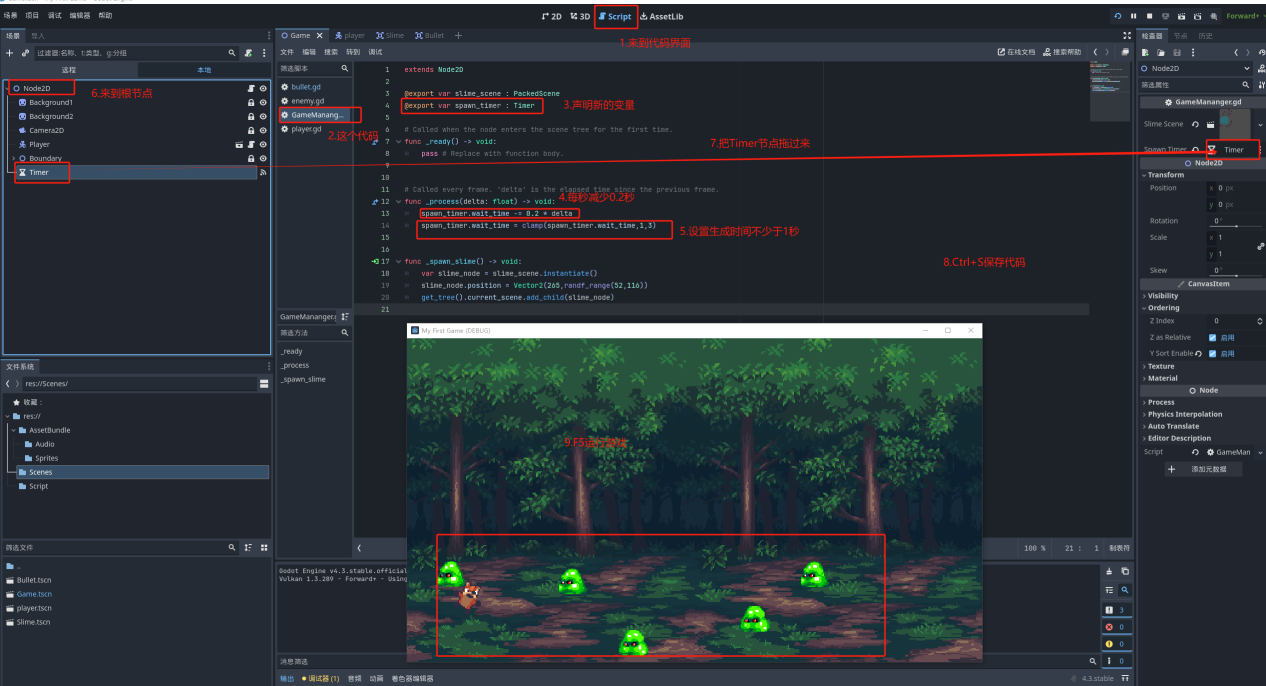
Task: Add a new child node with plus icon
Action: point(10,52)
